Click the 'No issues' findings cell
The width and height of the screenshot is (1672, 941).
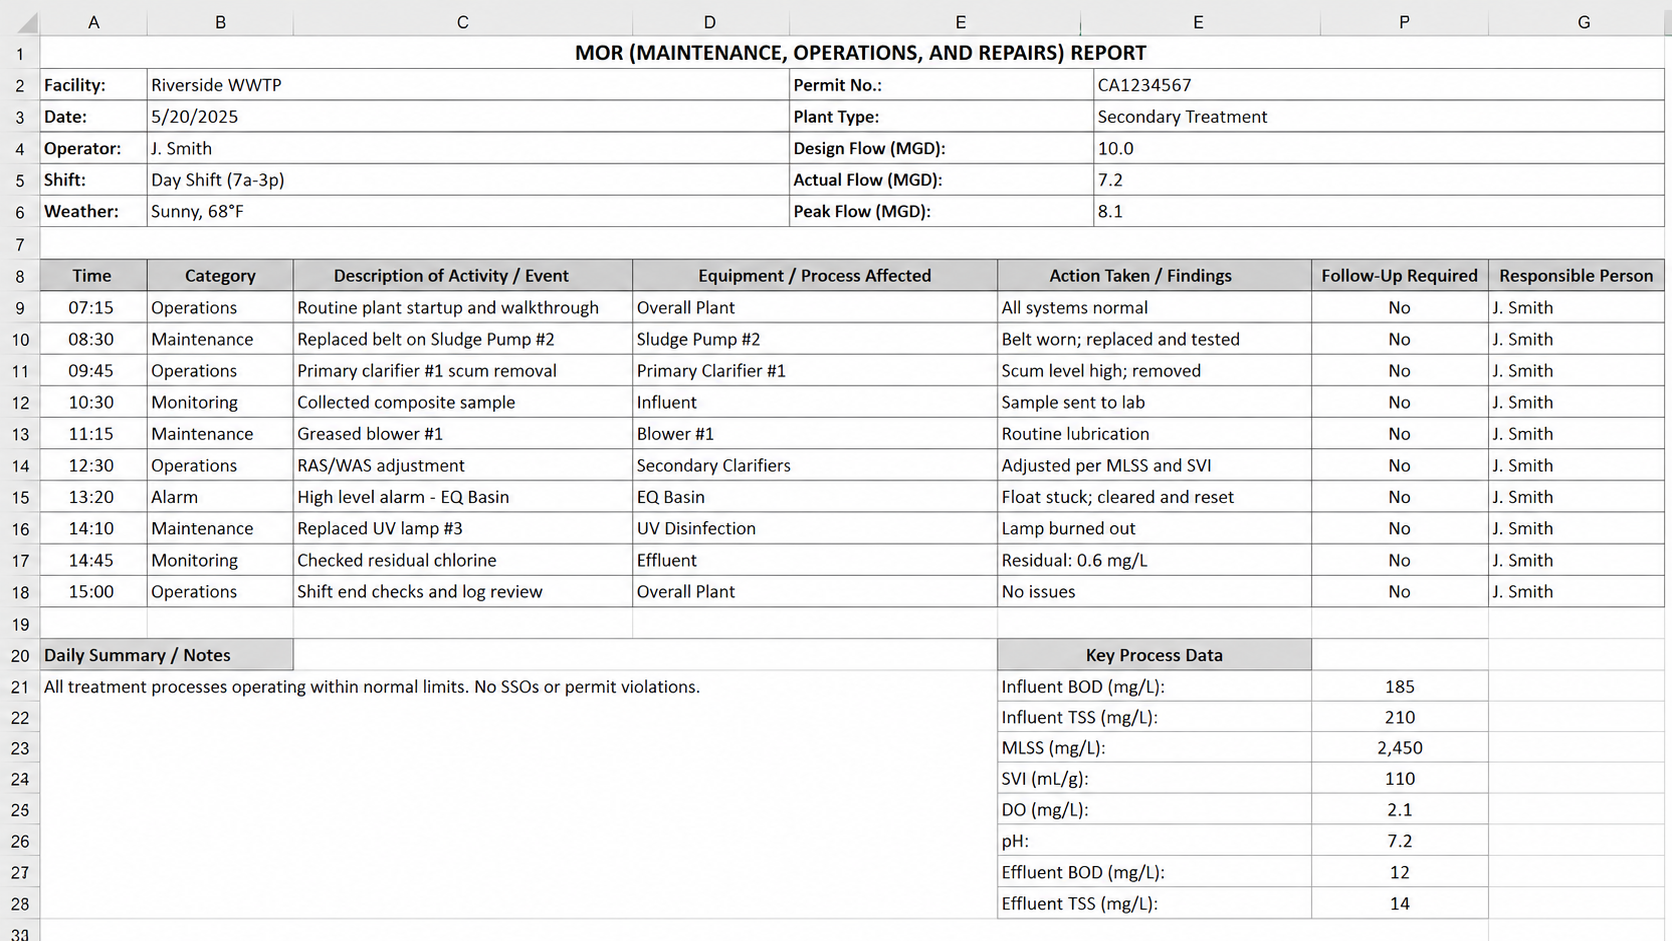coord(1154,591)
